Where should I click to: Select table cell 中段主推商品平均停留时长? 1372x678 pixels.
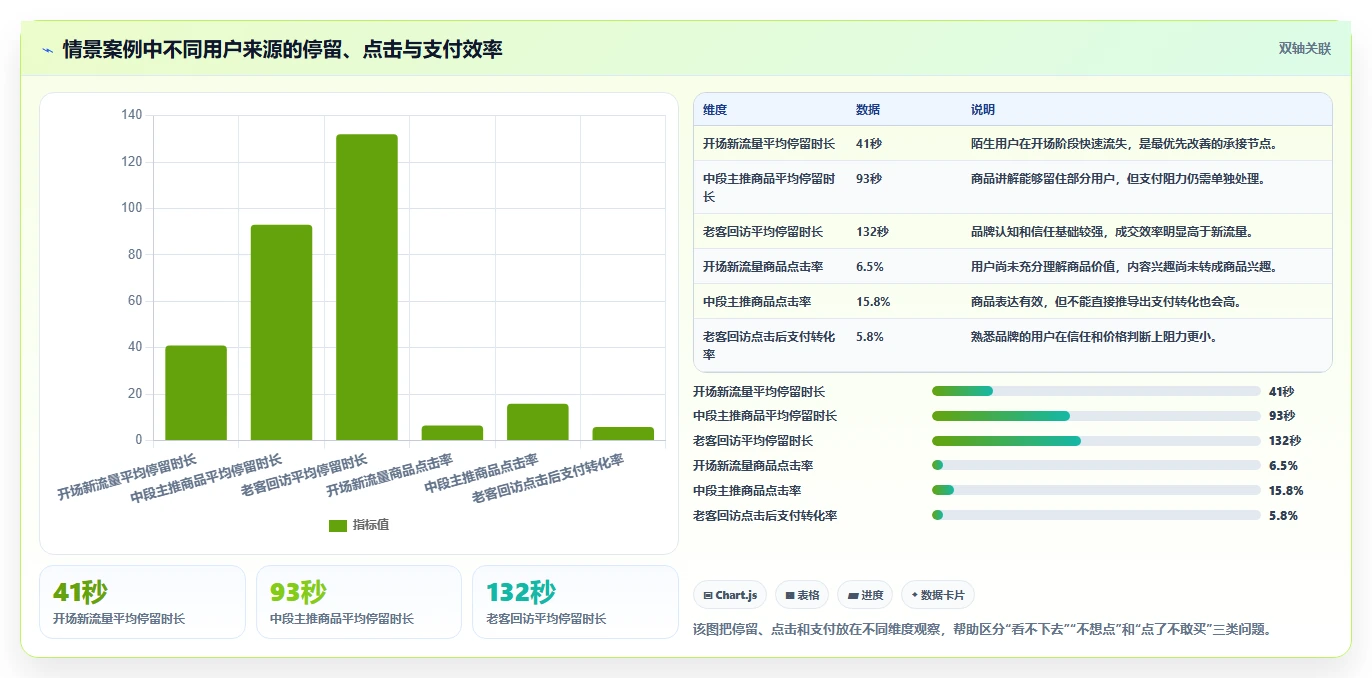(x=769, y=187)
